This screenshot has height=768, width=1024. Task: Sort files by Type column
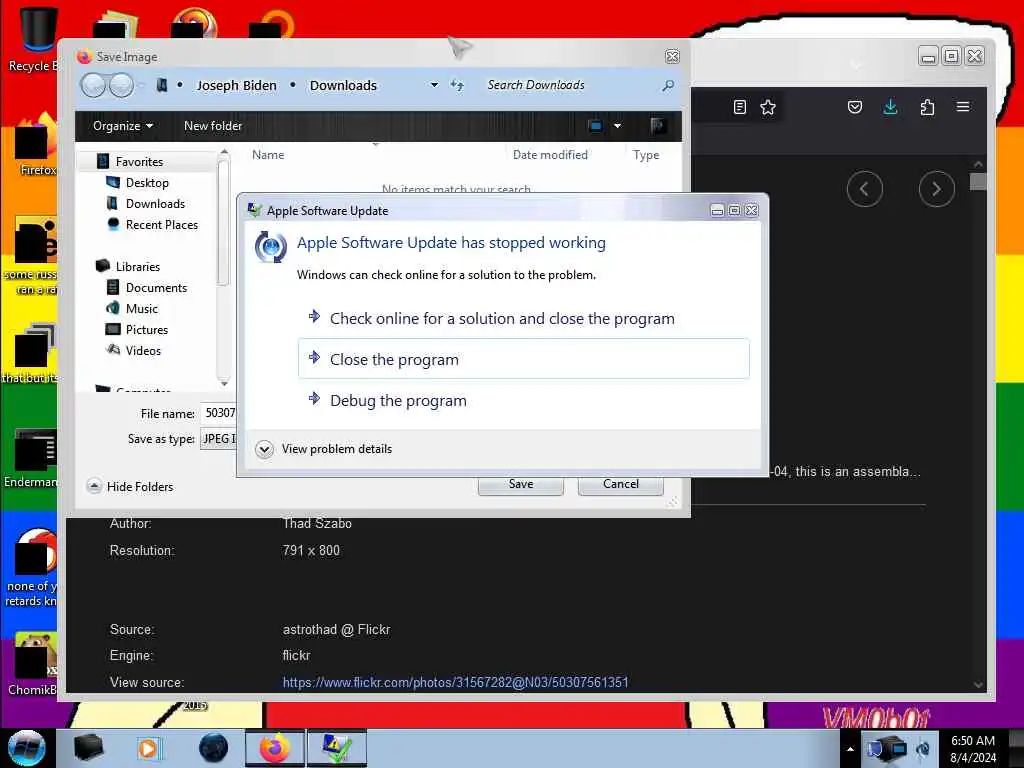646,155
